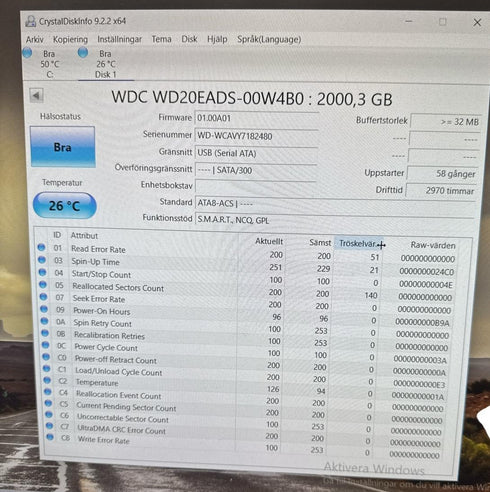Click the Raw-värden column header

(433, 245)
